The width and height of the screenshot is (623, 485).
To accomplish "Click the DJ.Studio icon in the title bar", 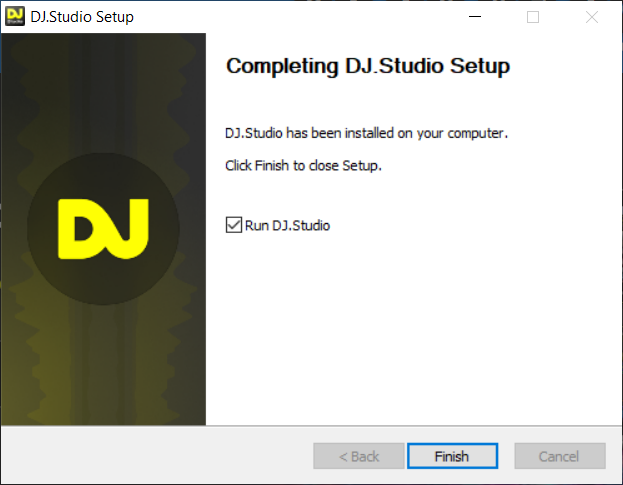I will (x=15, y=16).
